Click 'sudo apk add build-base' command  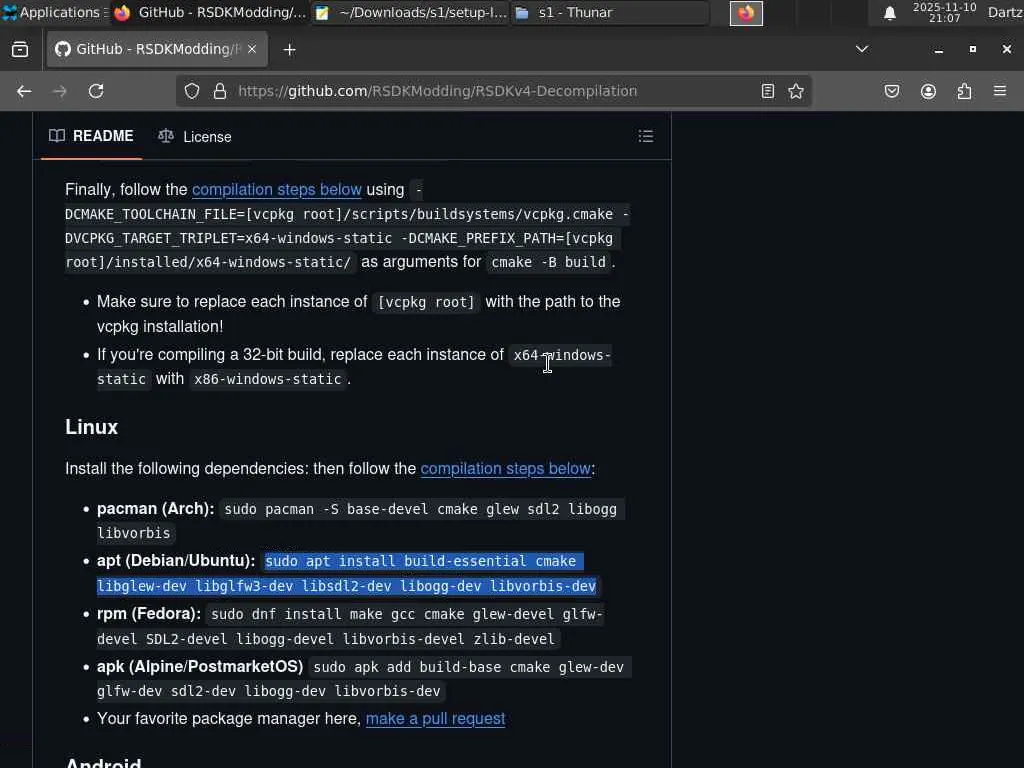point(364,679)
